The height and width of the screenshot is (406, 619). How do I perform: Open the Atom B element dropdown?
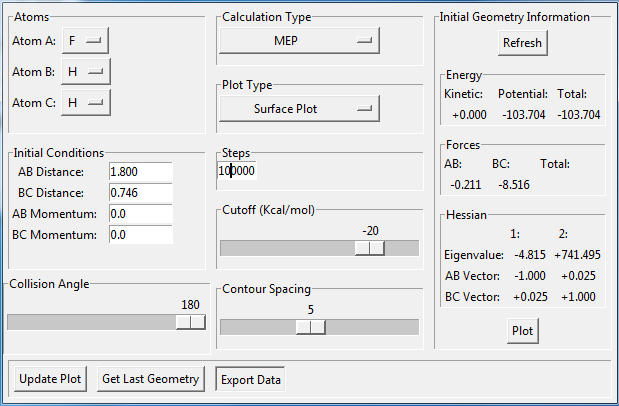[x=85, y=71]
